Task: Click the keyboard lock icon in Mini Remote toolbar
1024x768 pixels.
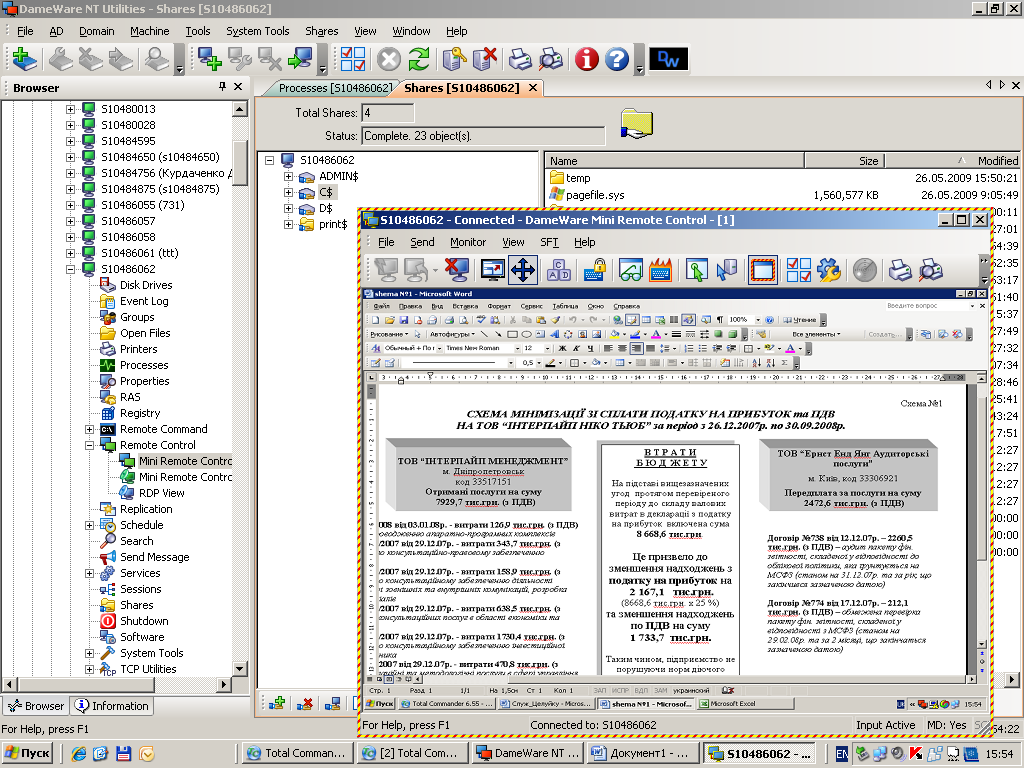Action: 596,269
